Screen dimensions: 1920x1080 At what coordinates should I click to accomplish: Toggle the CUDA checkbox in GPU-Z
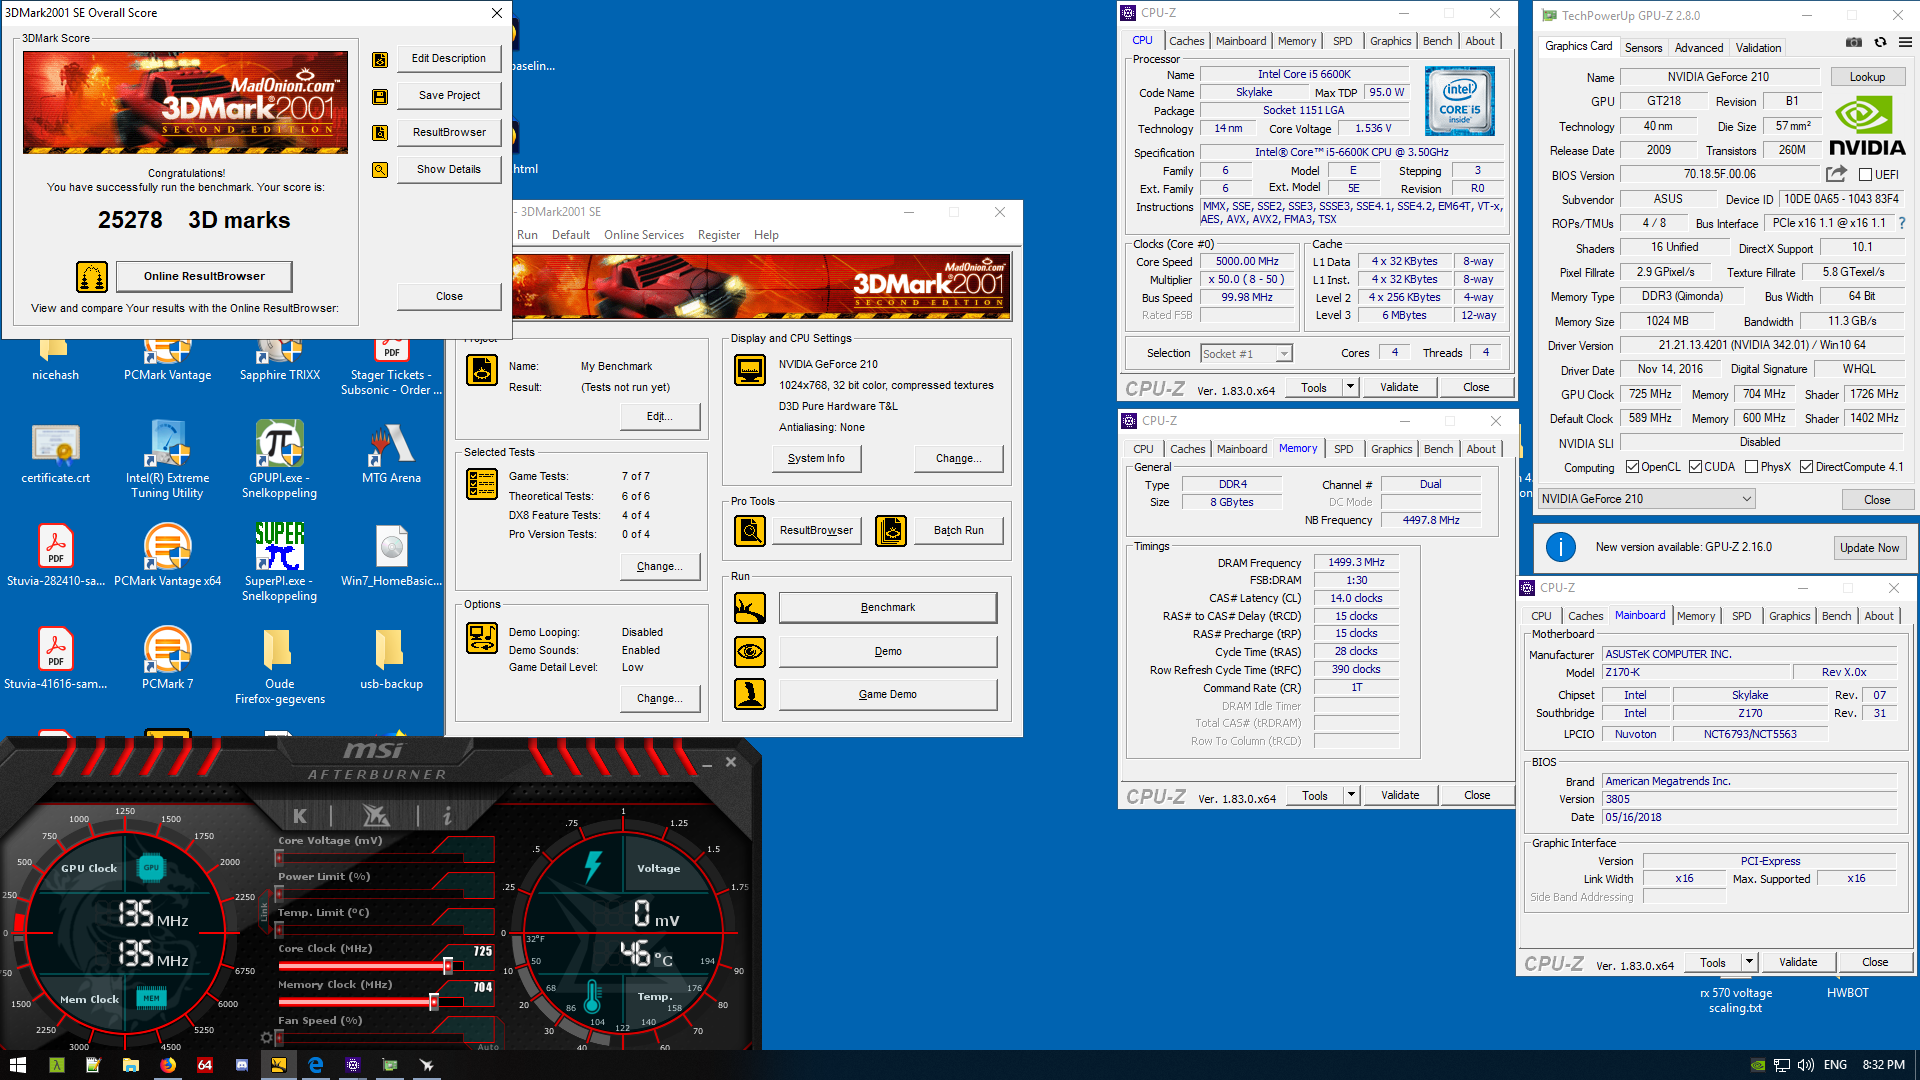[1695, 467]
